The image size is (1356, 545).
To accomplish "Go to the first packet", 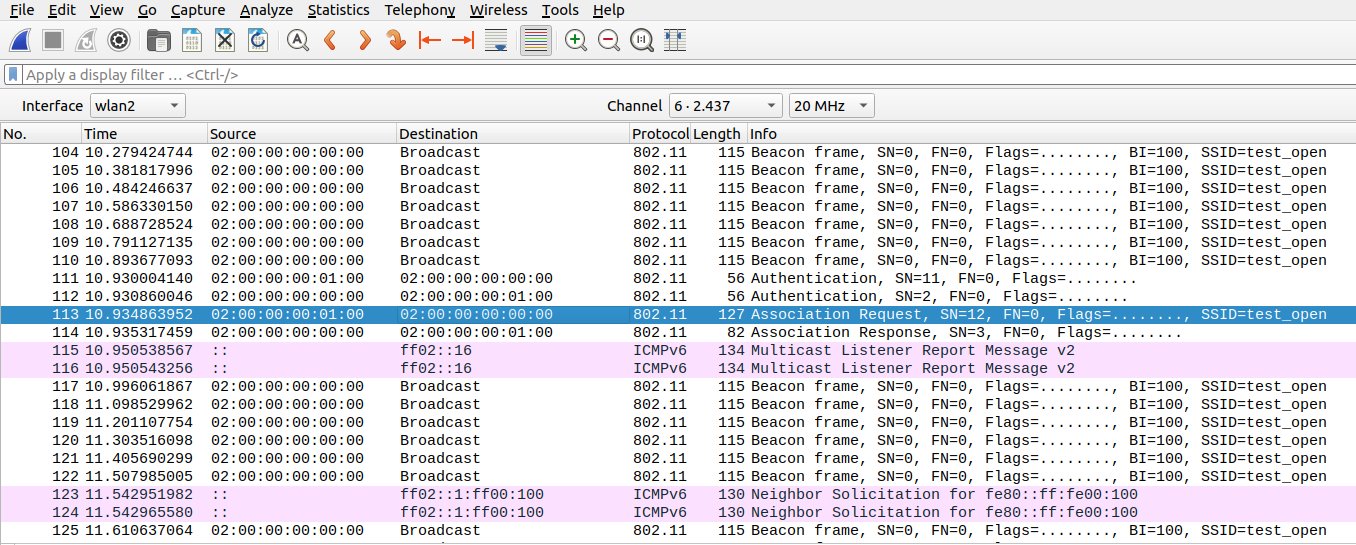I will tap(430, 40).
